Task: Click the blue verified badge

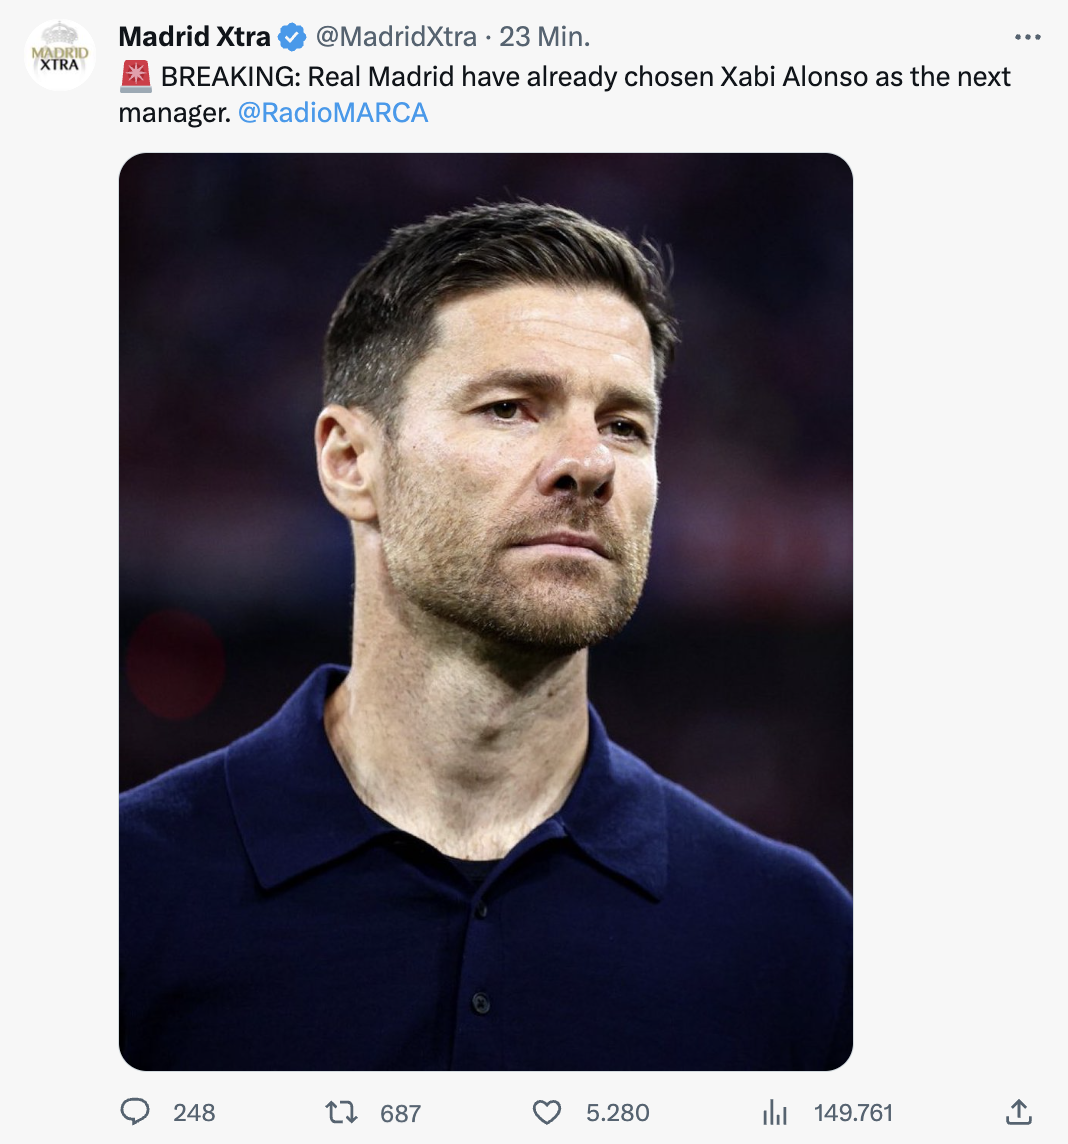Action: pos(292,38)
